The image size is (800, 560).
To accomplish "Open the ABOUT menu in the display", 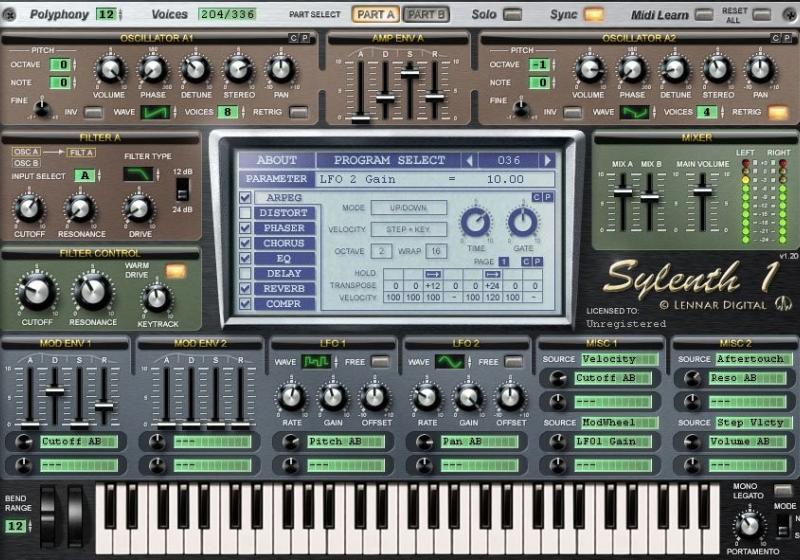I will pos(277,160).
